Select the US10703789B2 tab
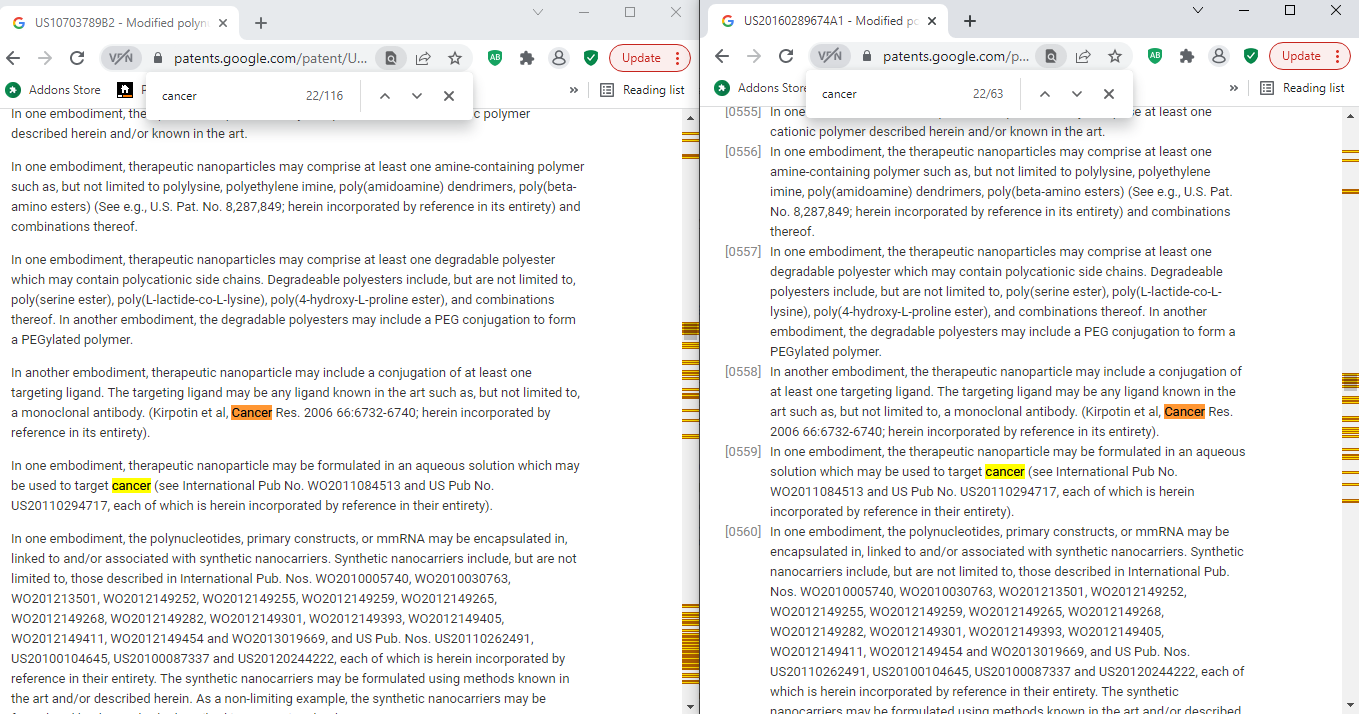Image resolution: width=1359 pixels, height=714 pixels. pyautogui.click(x=120, y=22)
